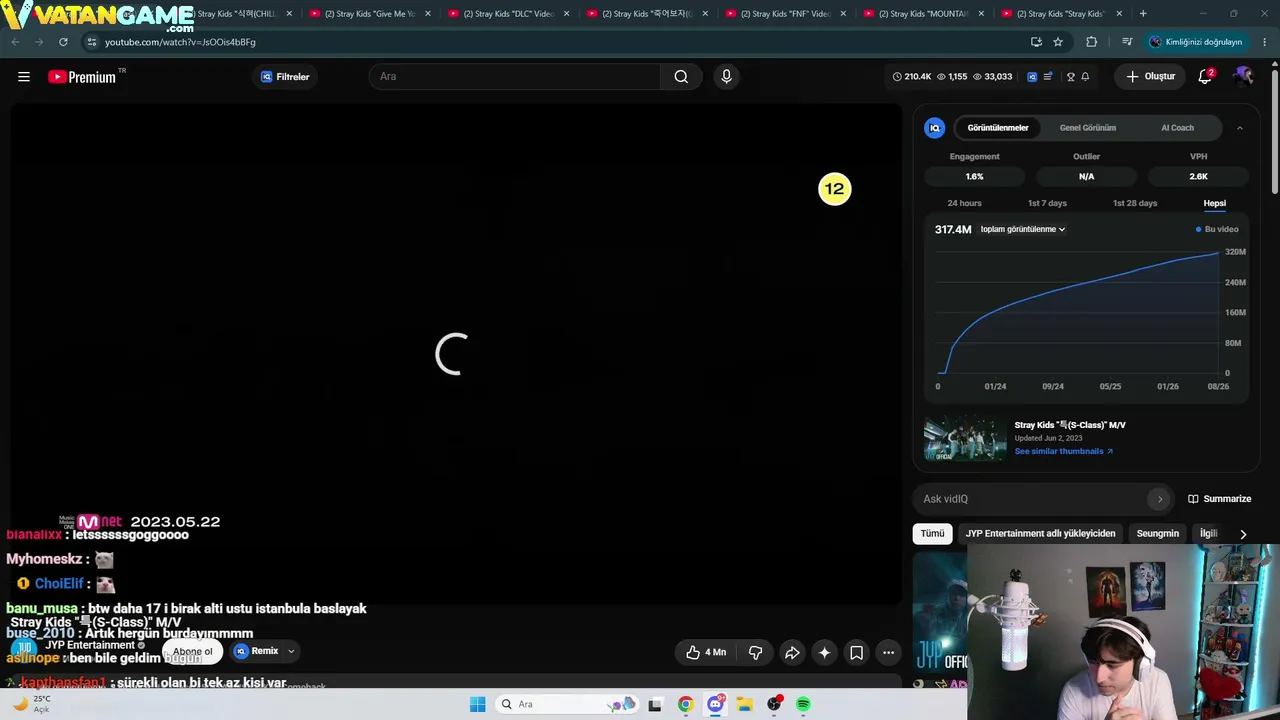1280x720 pixels.
Task: Click the sparkle icon next to share
Action: [x=824, y=652]
